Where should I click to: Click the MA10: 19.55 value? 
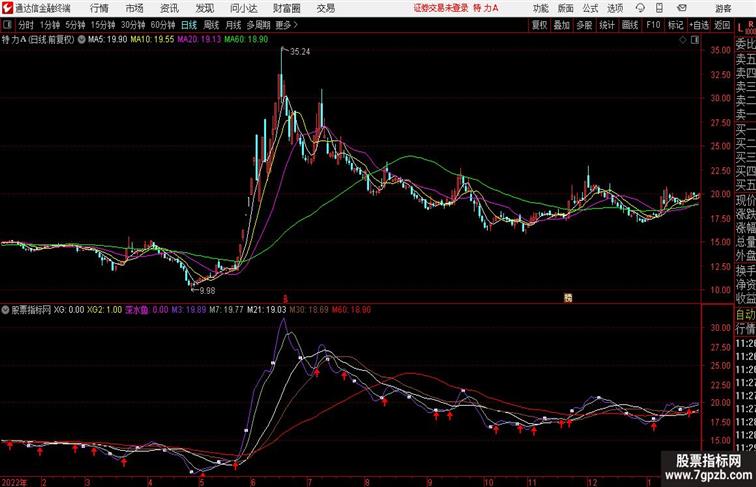point(152,40)
